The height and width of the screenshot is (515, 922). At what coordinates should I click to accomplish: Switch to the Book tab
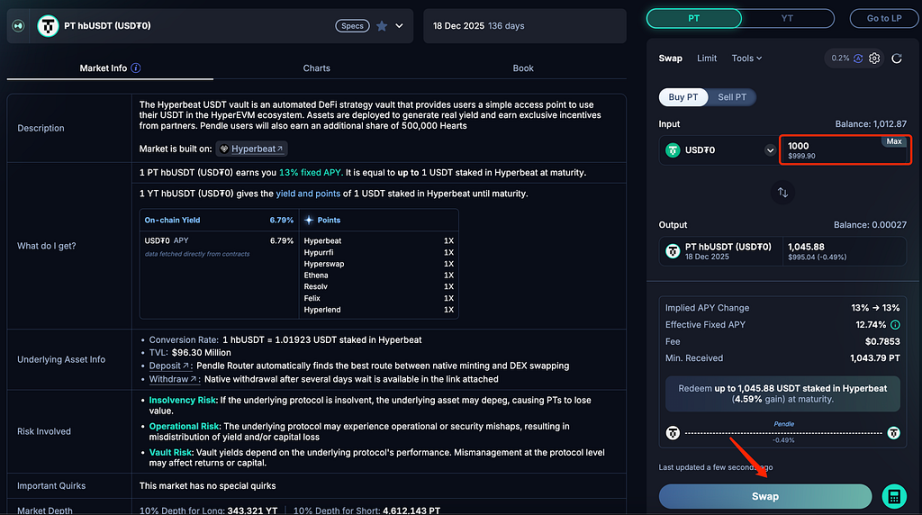click(523, 68)
